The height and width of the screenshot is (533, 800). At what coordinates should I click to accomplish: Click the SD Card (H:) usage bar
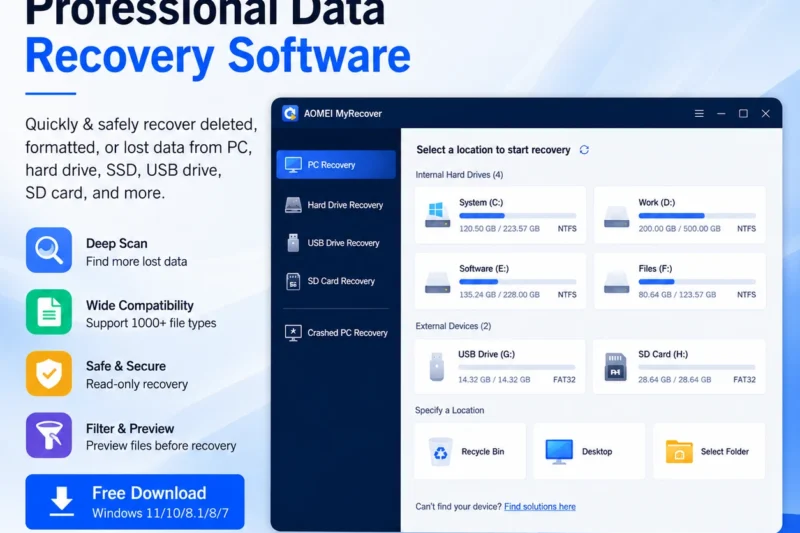(x=696, y=367)
